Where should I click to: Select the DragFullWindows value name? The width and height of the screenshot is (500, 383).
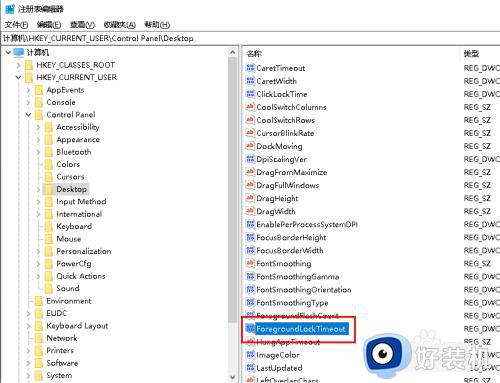tap(288, 185)
